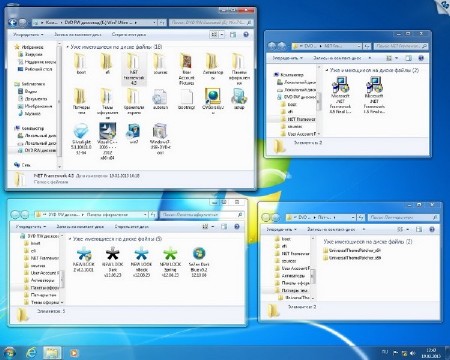The width and height of the screenshot is (450, 360).
Task: Select the Активаторы folder icon in the main window
Action: (213, 66)
